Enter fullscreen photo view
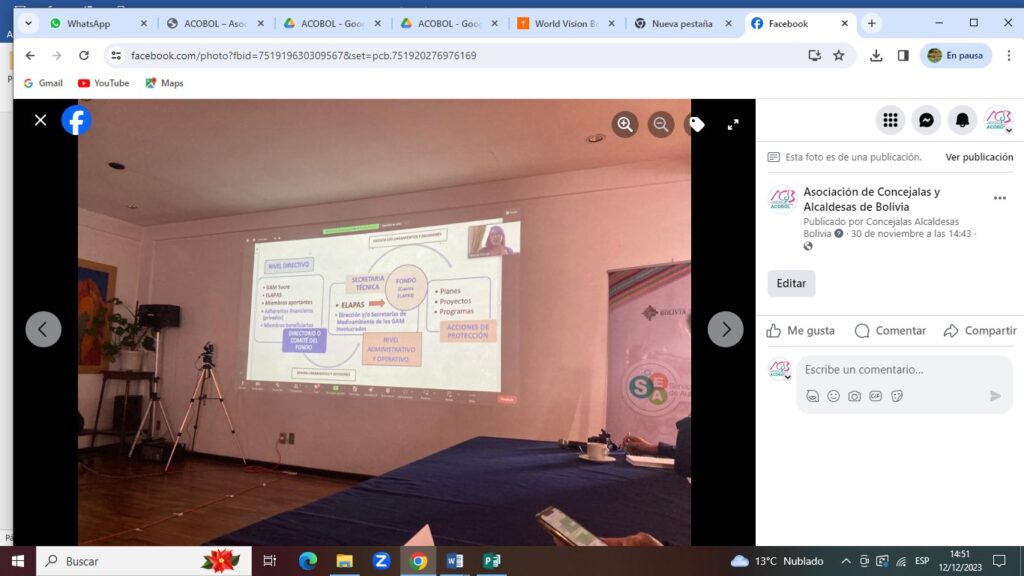This screenshot has height=576, width=1024. click(x=733, y=124)
